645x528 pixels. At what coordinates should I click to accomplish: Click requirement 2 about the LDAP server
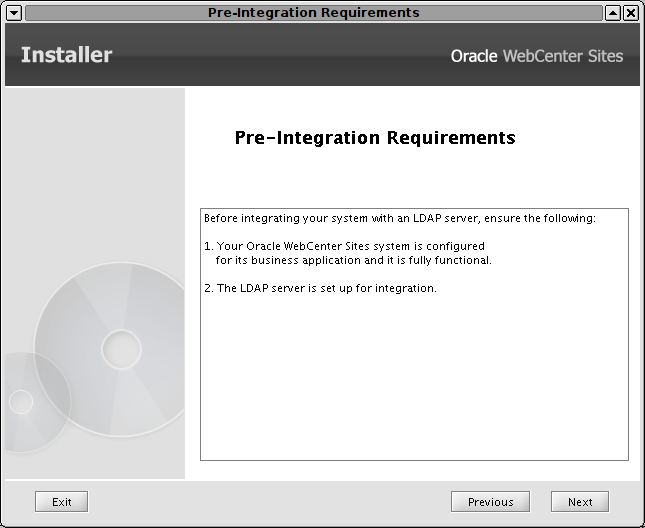click(320, 288)
